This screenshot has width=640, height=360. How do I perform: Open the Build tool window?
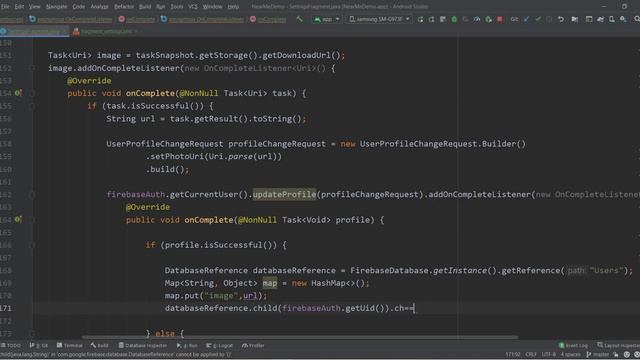(100, 346)
